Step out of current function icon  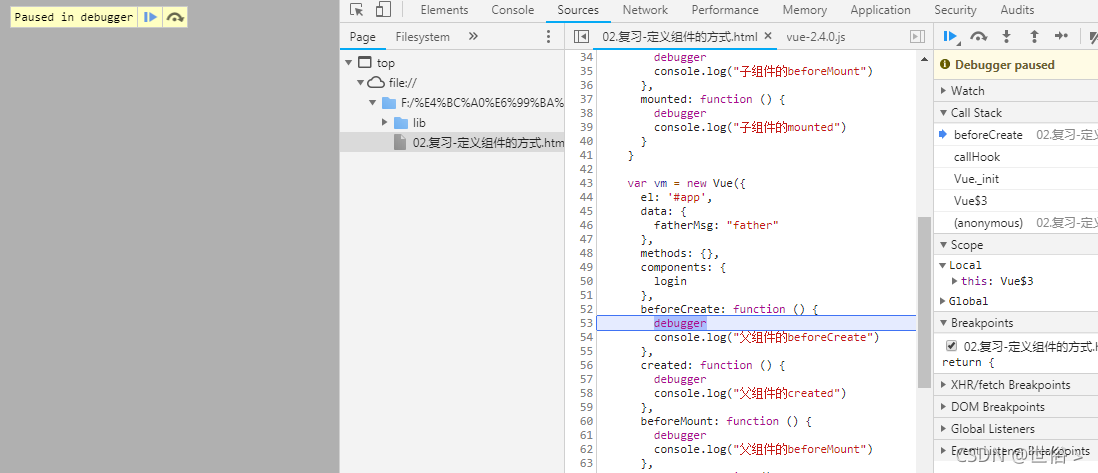[1034, 36]
